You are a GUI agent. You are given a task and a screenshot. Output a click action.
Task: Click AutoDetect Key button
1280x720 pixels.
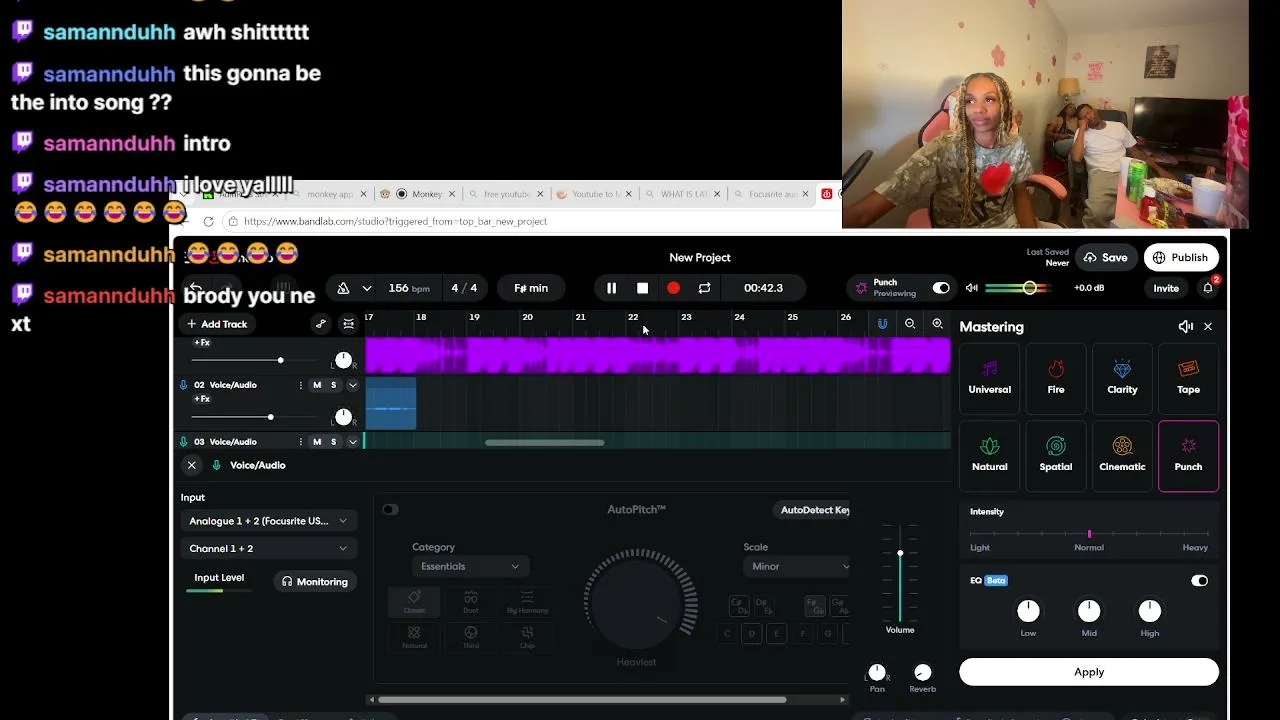[x=814, y=510]
